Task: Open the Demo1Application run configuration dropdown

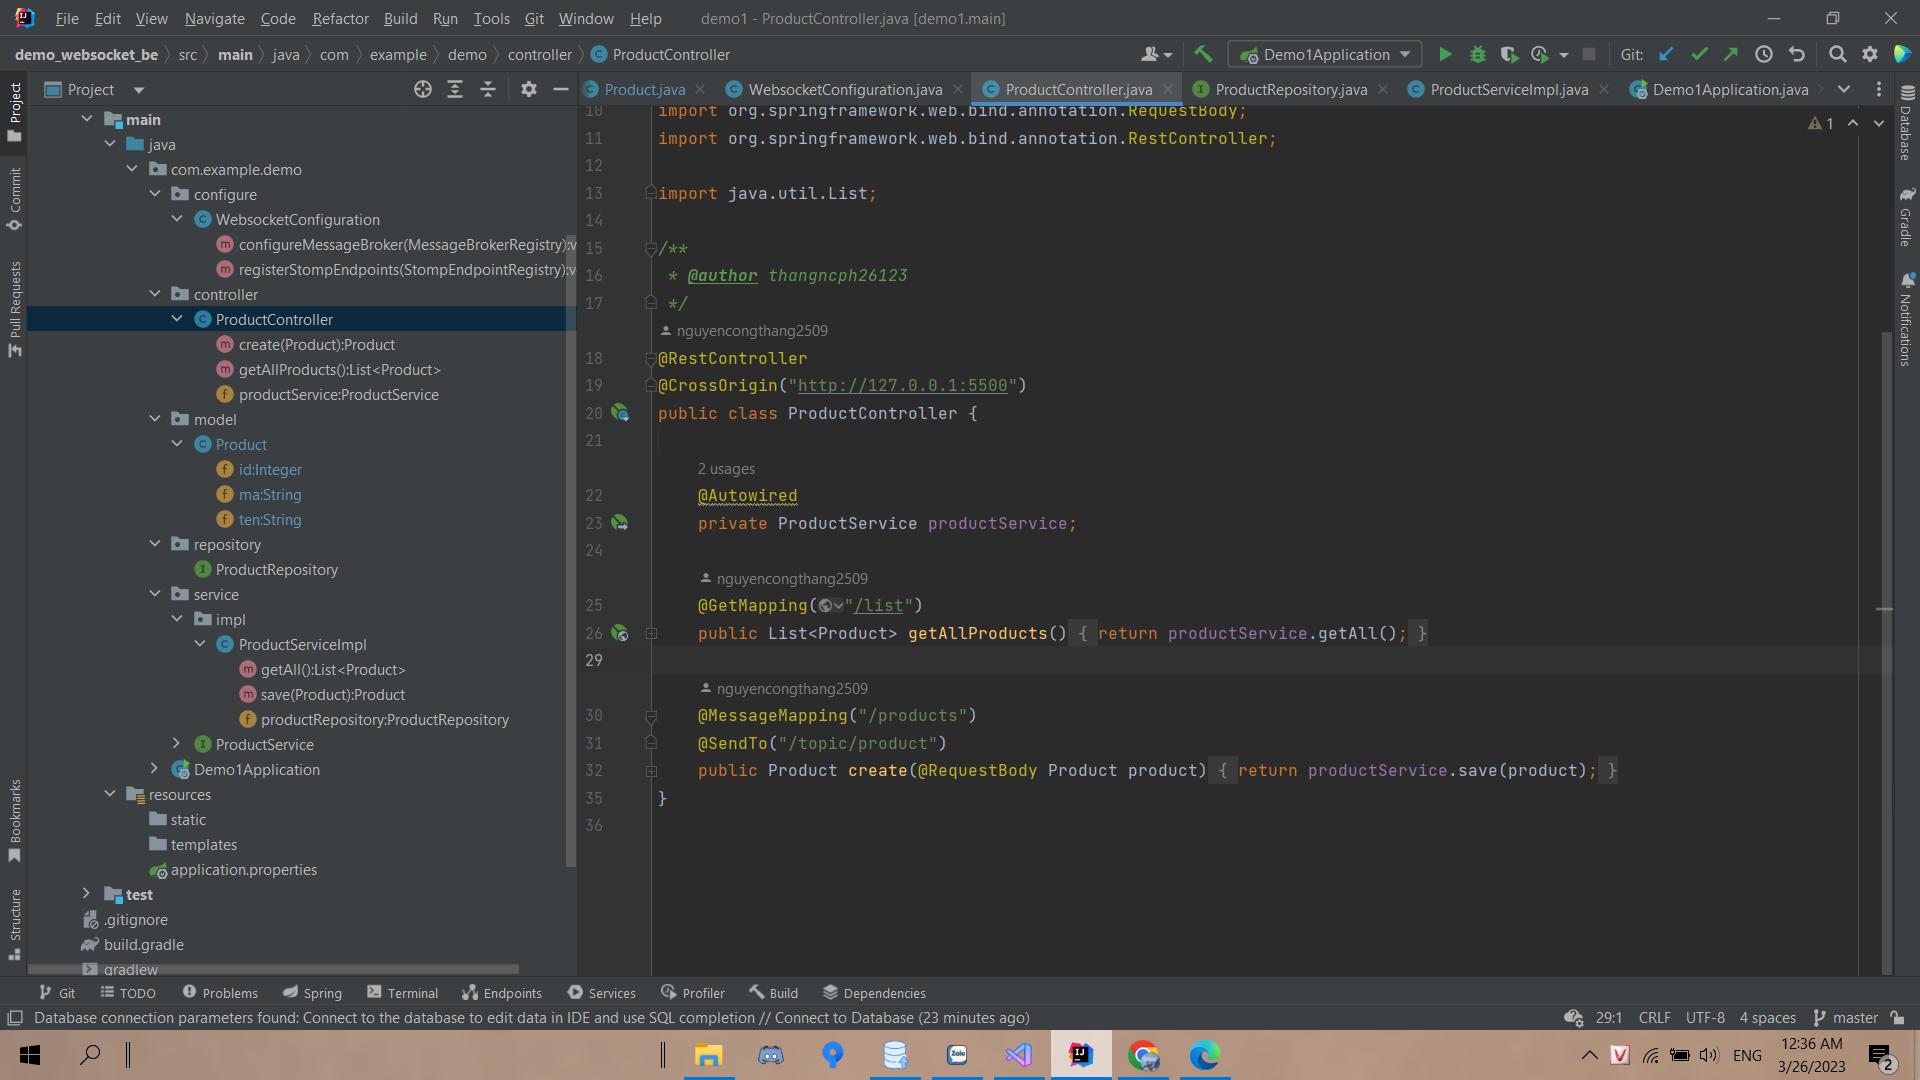Action: (1326, 55)
